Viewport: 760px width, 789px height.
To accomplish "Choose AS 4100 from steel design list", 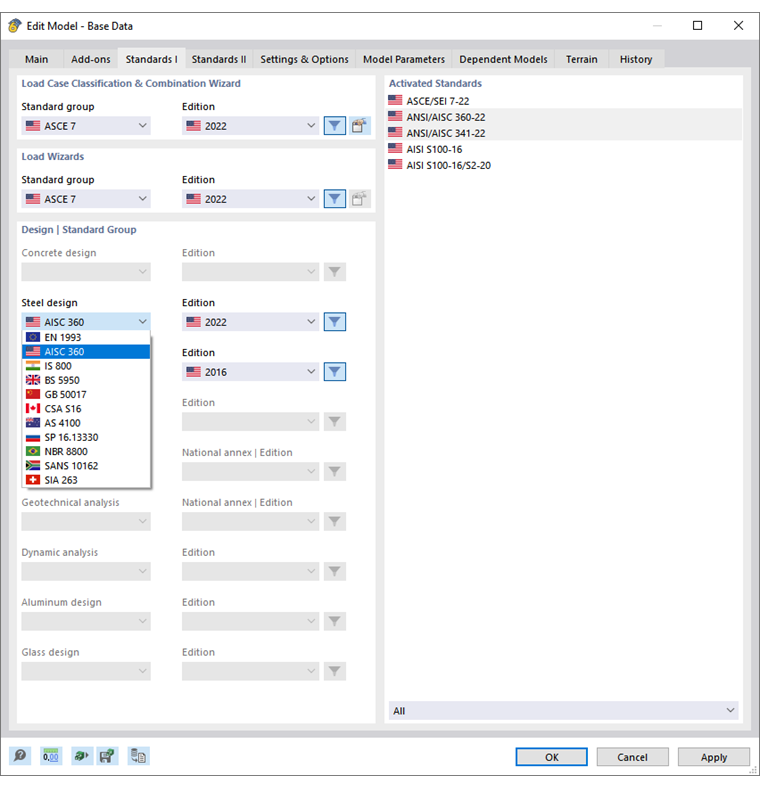I will (86, 423).
